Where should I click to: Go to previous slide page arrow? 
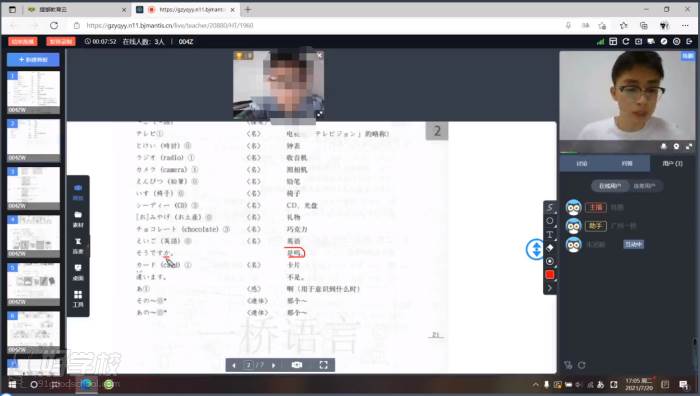pos(233,365)
